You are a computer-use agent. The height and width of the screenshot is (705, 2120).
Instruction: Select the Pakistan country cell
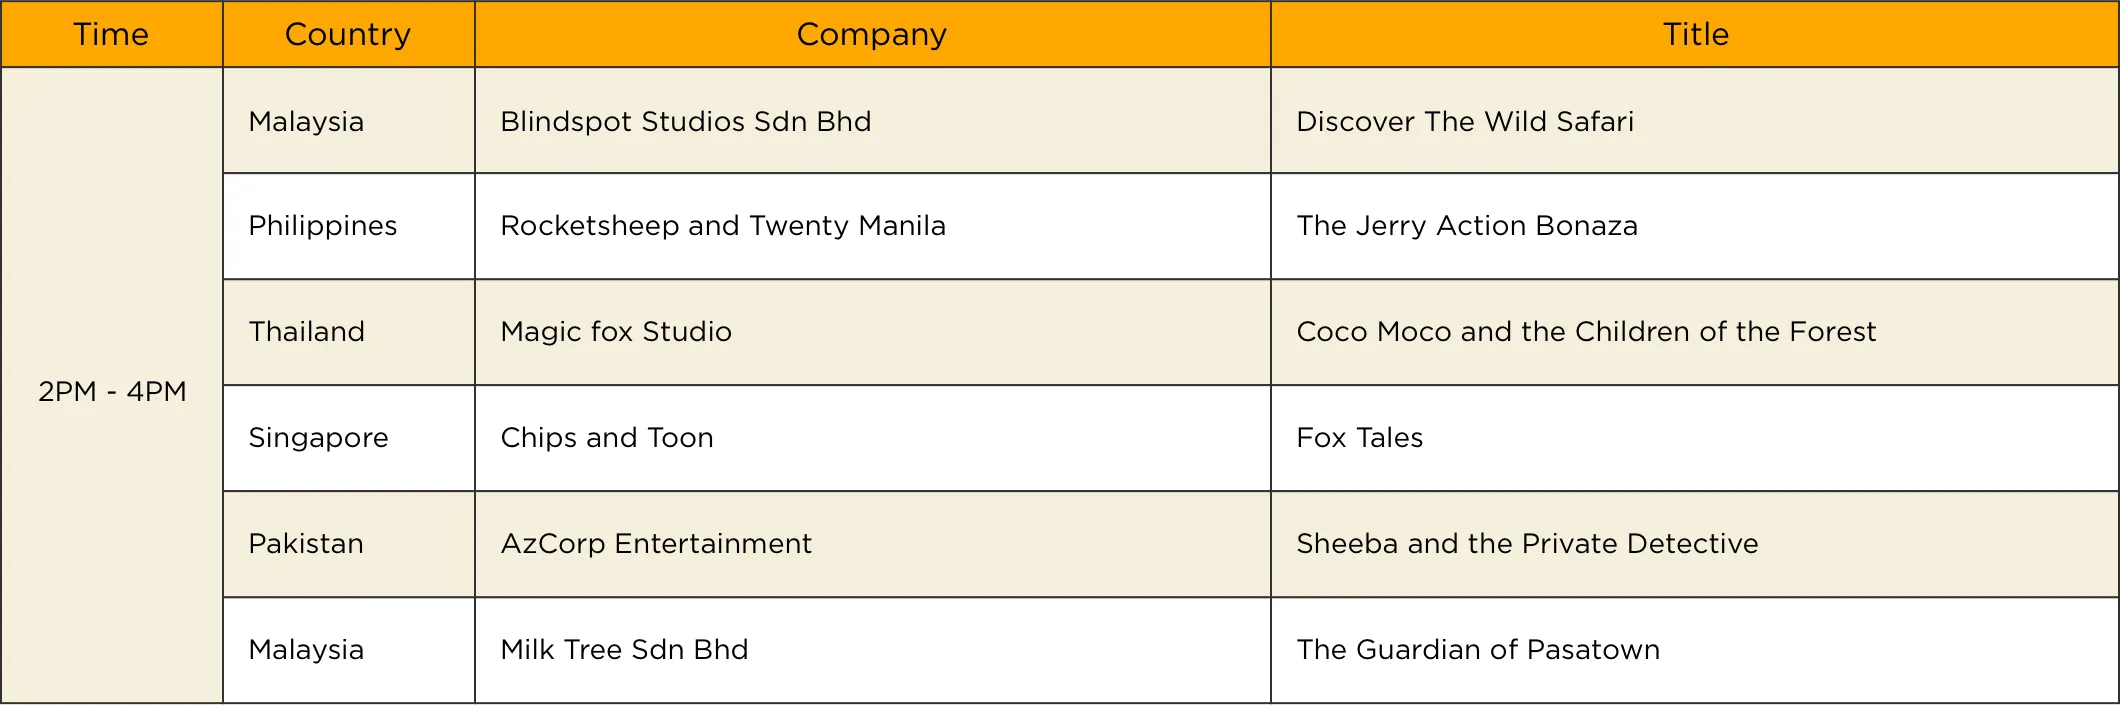[x=306, y=544]
